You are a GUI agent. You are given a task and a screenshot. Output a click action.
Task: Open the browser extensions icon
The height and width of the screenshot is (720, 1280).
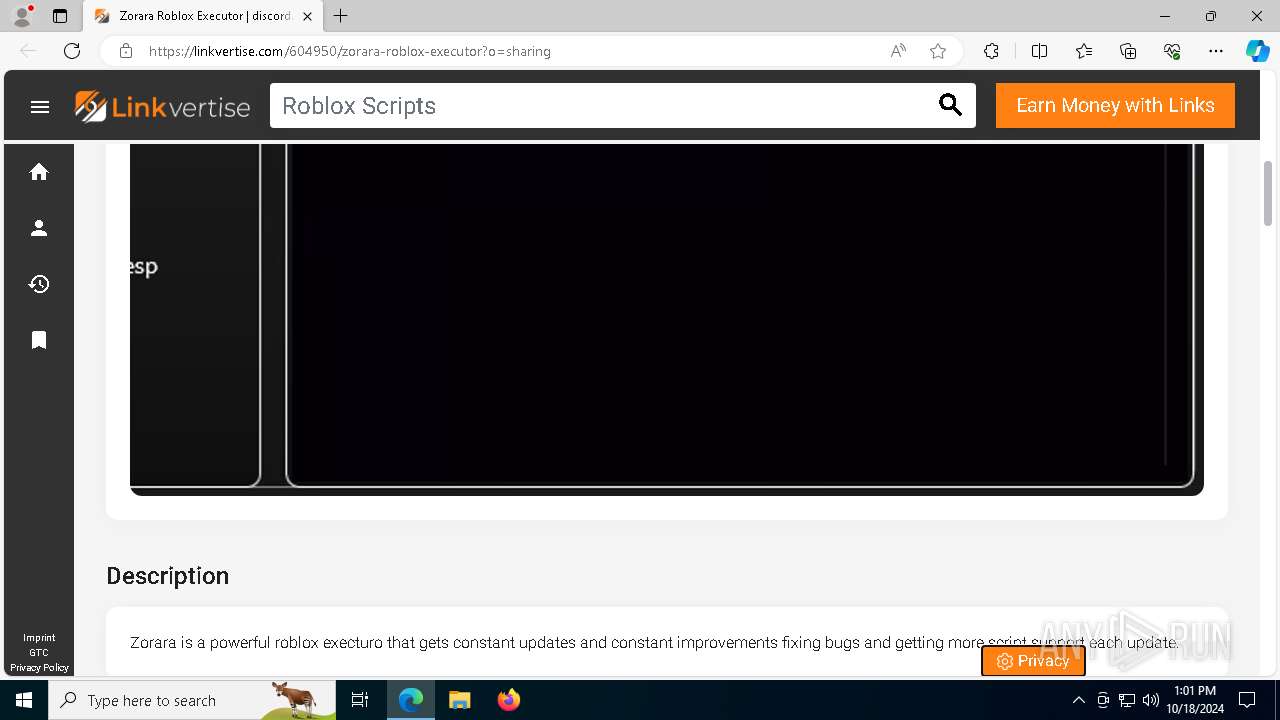991,51
